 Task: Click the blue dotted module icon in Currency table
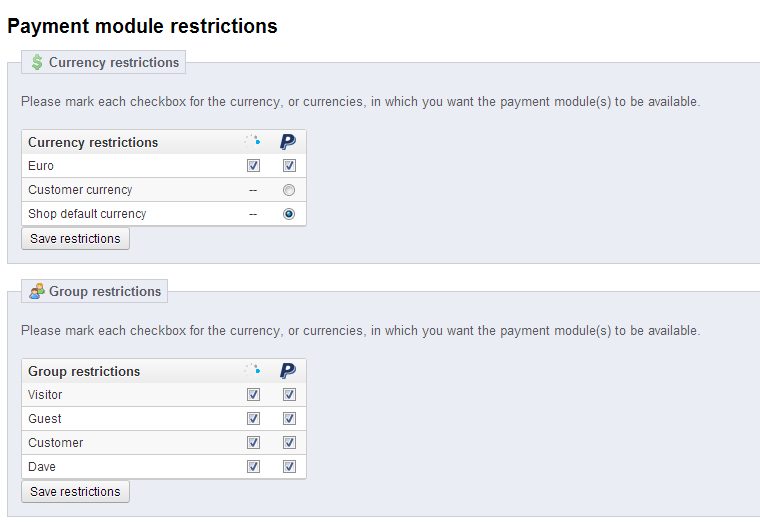(253, 142)
